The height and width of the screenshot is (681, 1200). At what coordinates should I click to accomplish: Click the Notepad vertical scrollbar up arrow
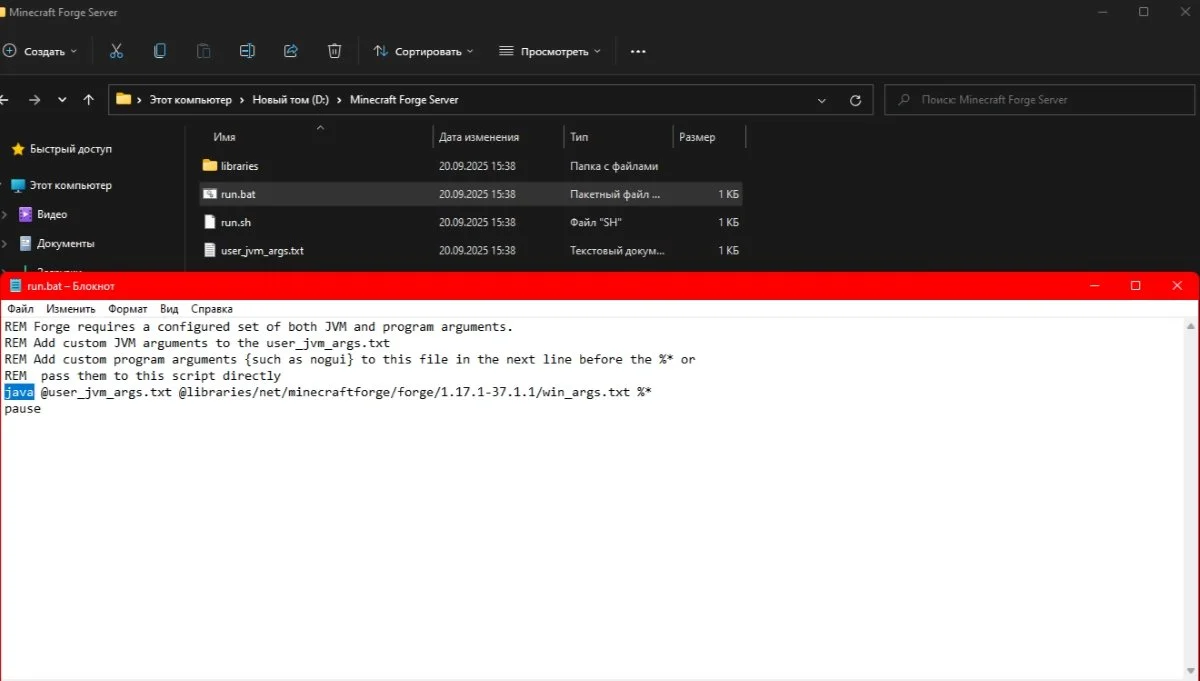coord(1190,327)
